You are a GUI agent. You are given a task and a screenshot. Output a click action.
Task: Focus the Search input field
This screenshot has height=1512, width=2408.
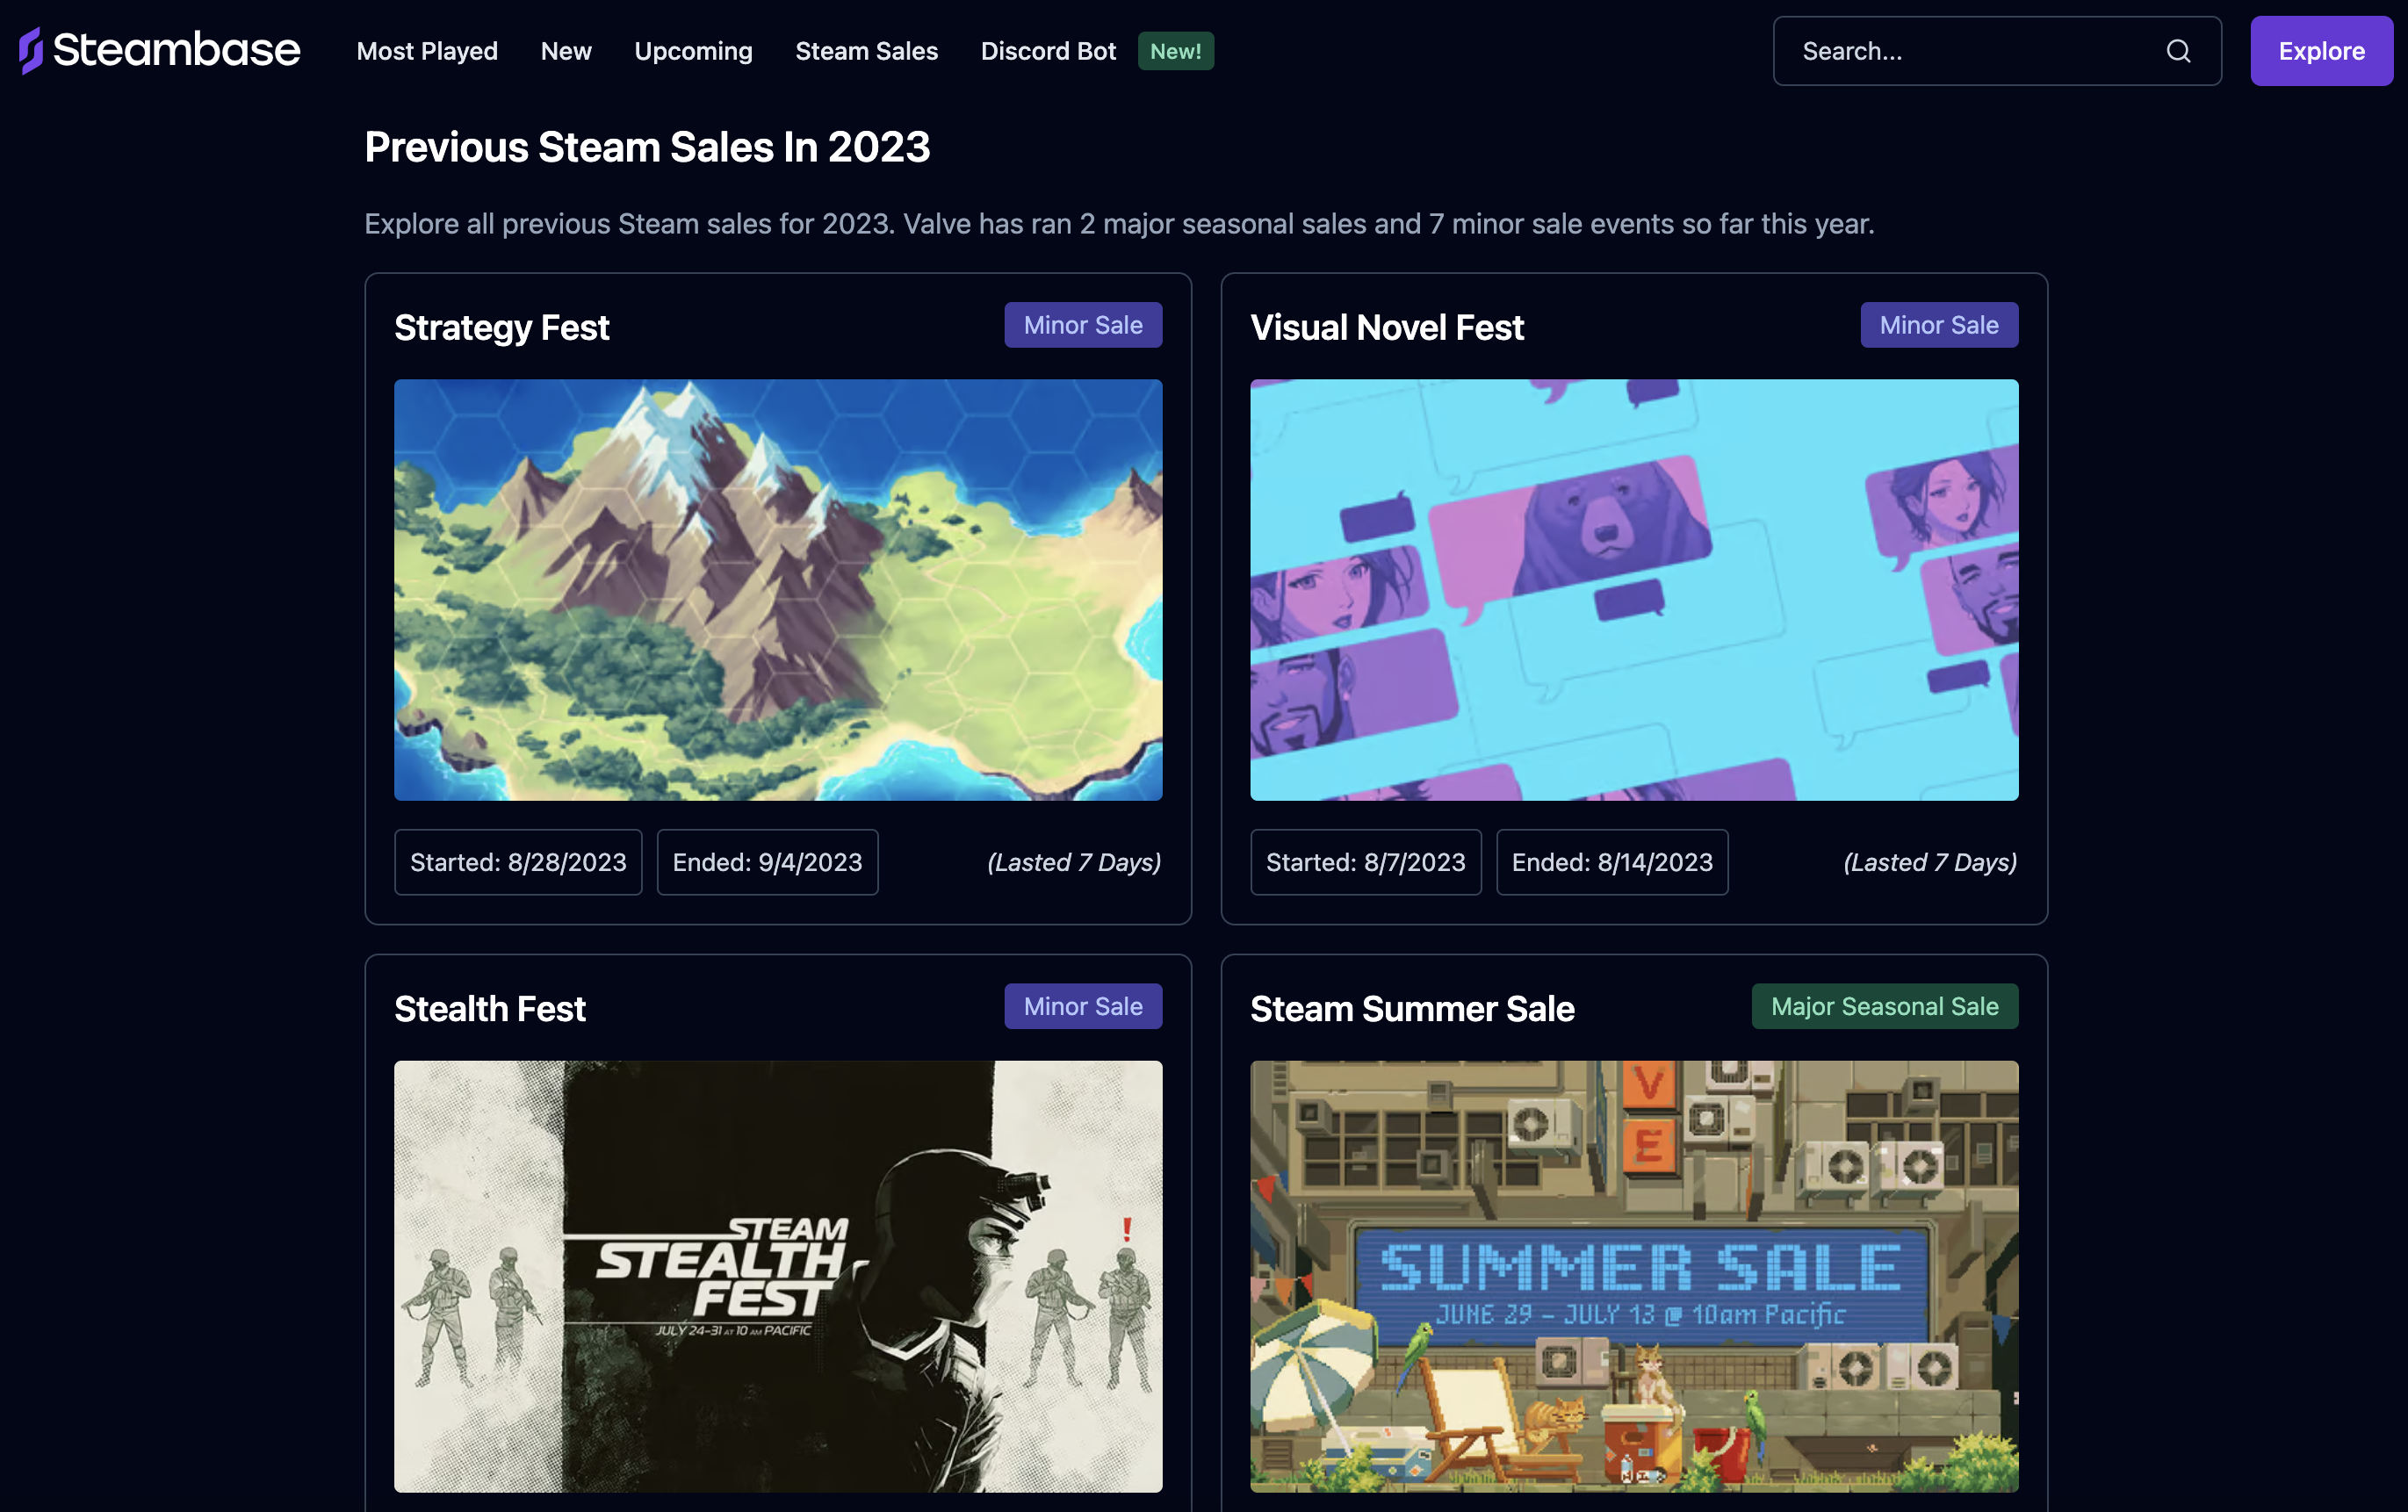point(1997,51)
